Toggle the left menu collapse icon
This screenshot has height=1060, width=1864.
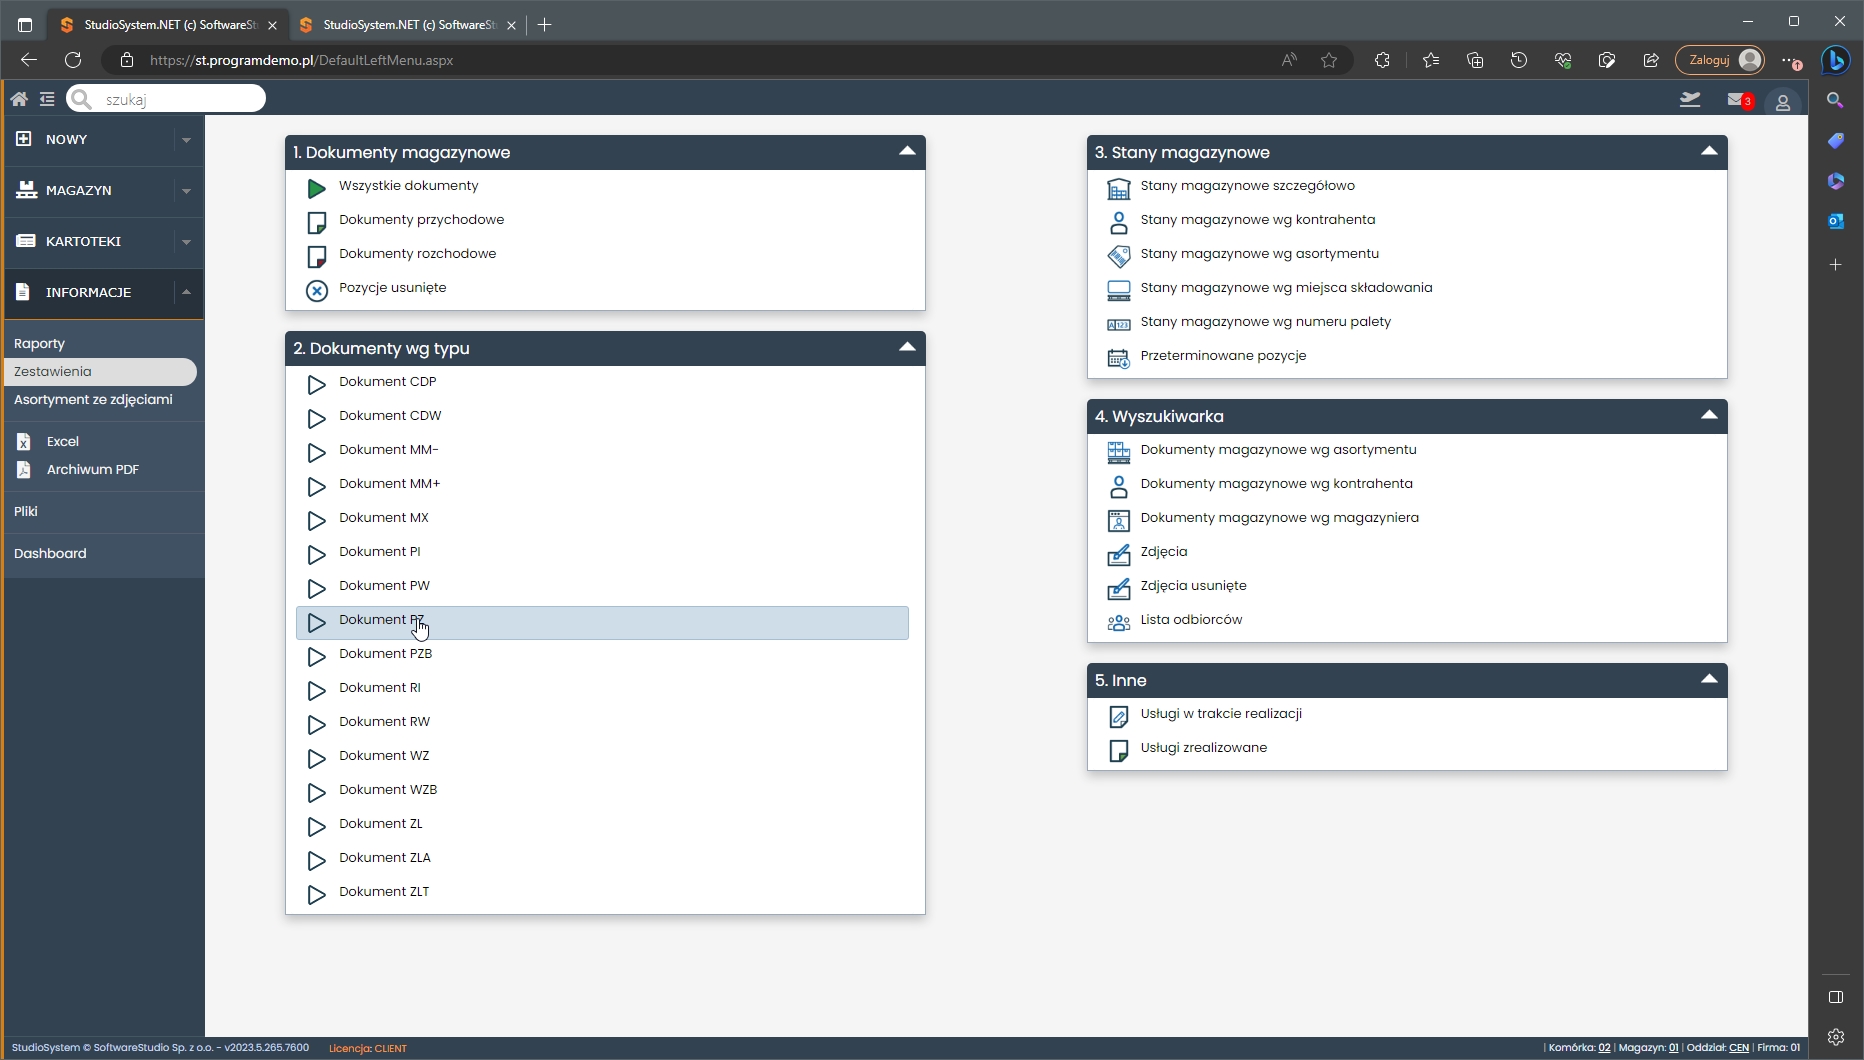pos(47,99)
